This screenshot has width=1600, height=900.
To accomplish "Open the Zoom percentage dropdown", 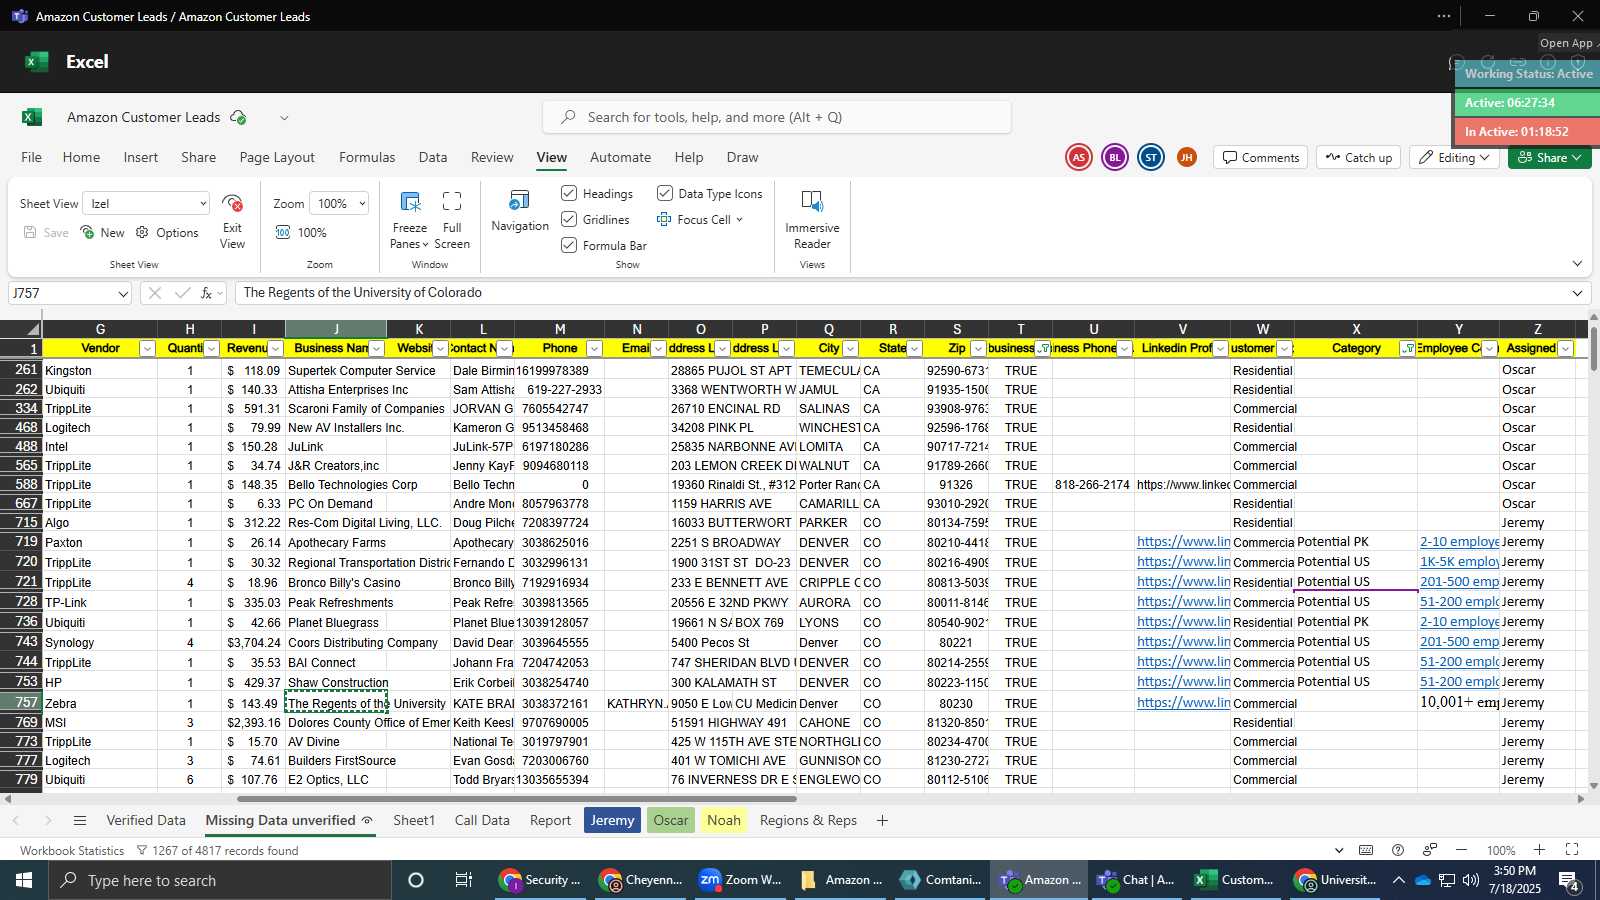I will tap(361, 204).
